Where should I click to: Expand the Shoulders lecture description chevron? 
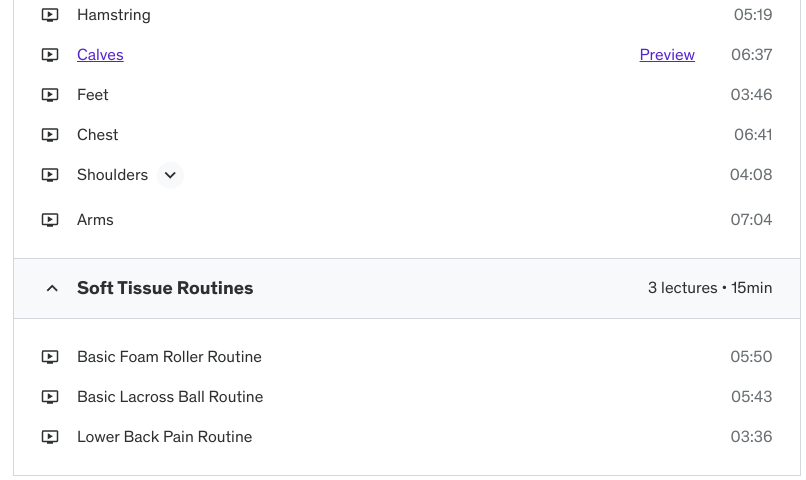click(x=170, y=175)
